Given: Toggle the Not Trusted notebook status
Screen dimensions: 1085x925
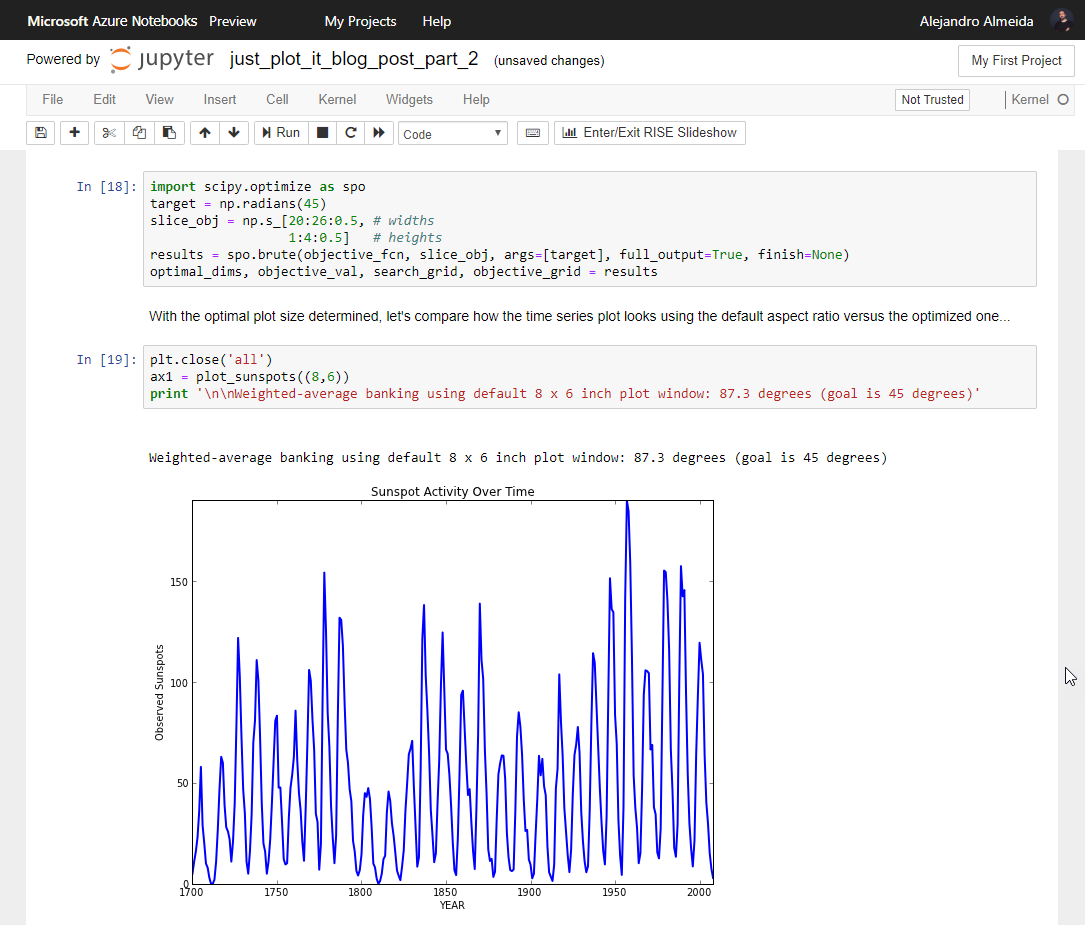Looking at the screenshot, I should (932, 100).
